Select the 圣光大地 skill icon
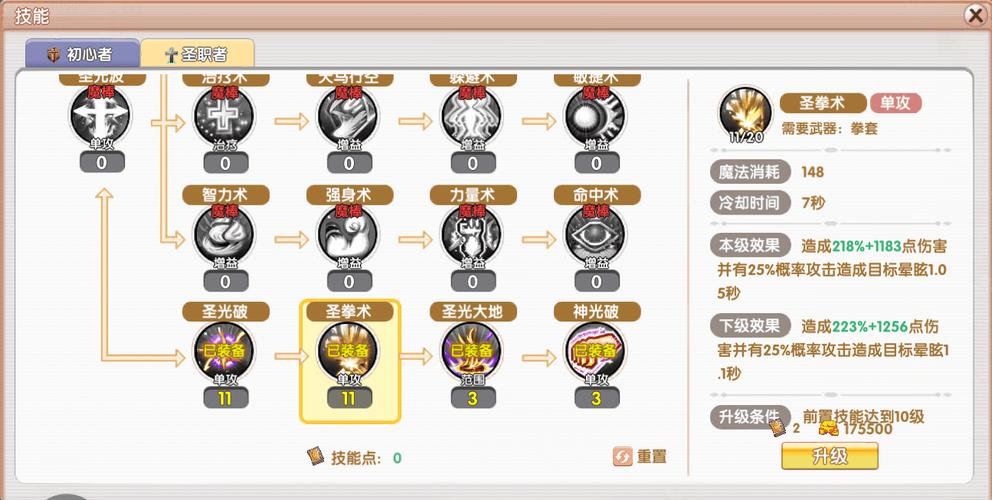The height and width of the screenshot is (500, 992). pos(472,353)
